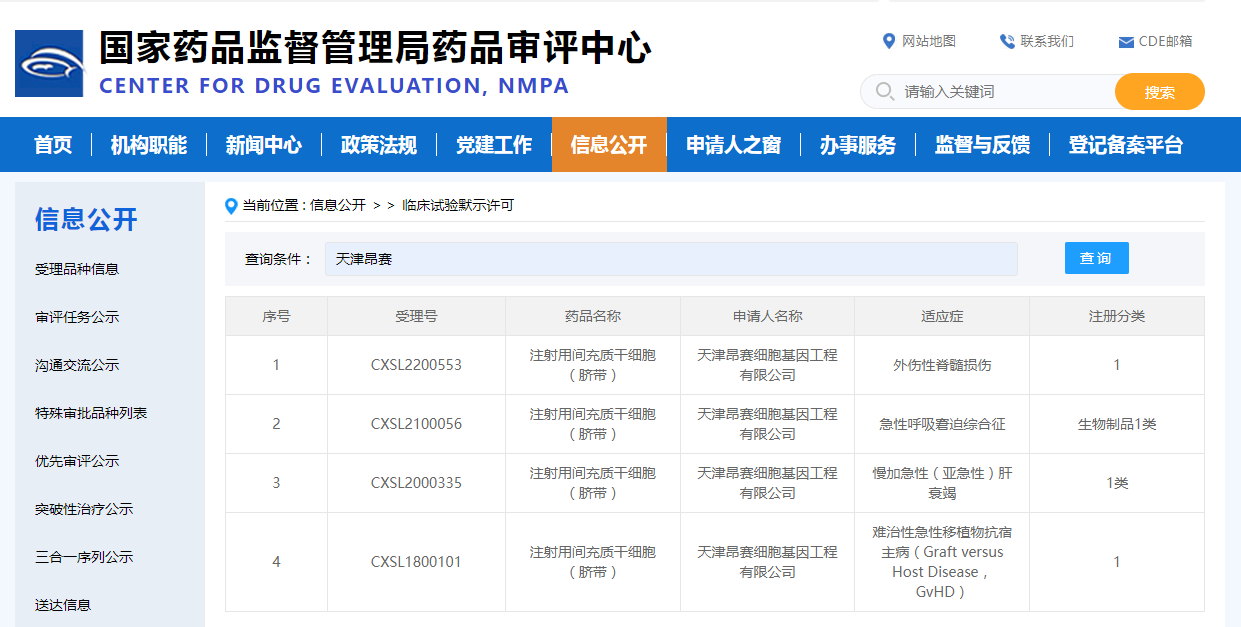This screenshot has width=1241, height=627.
Task: Click the 急性呼吸窘迫综合征 indication cell
Action: click(942, 424)
